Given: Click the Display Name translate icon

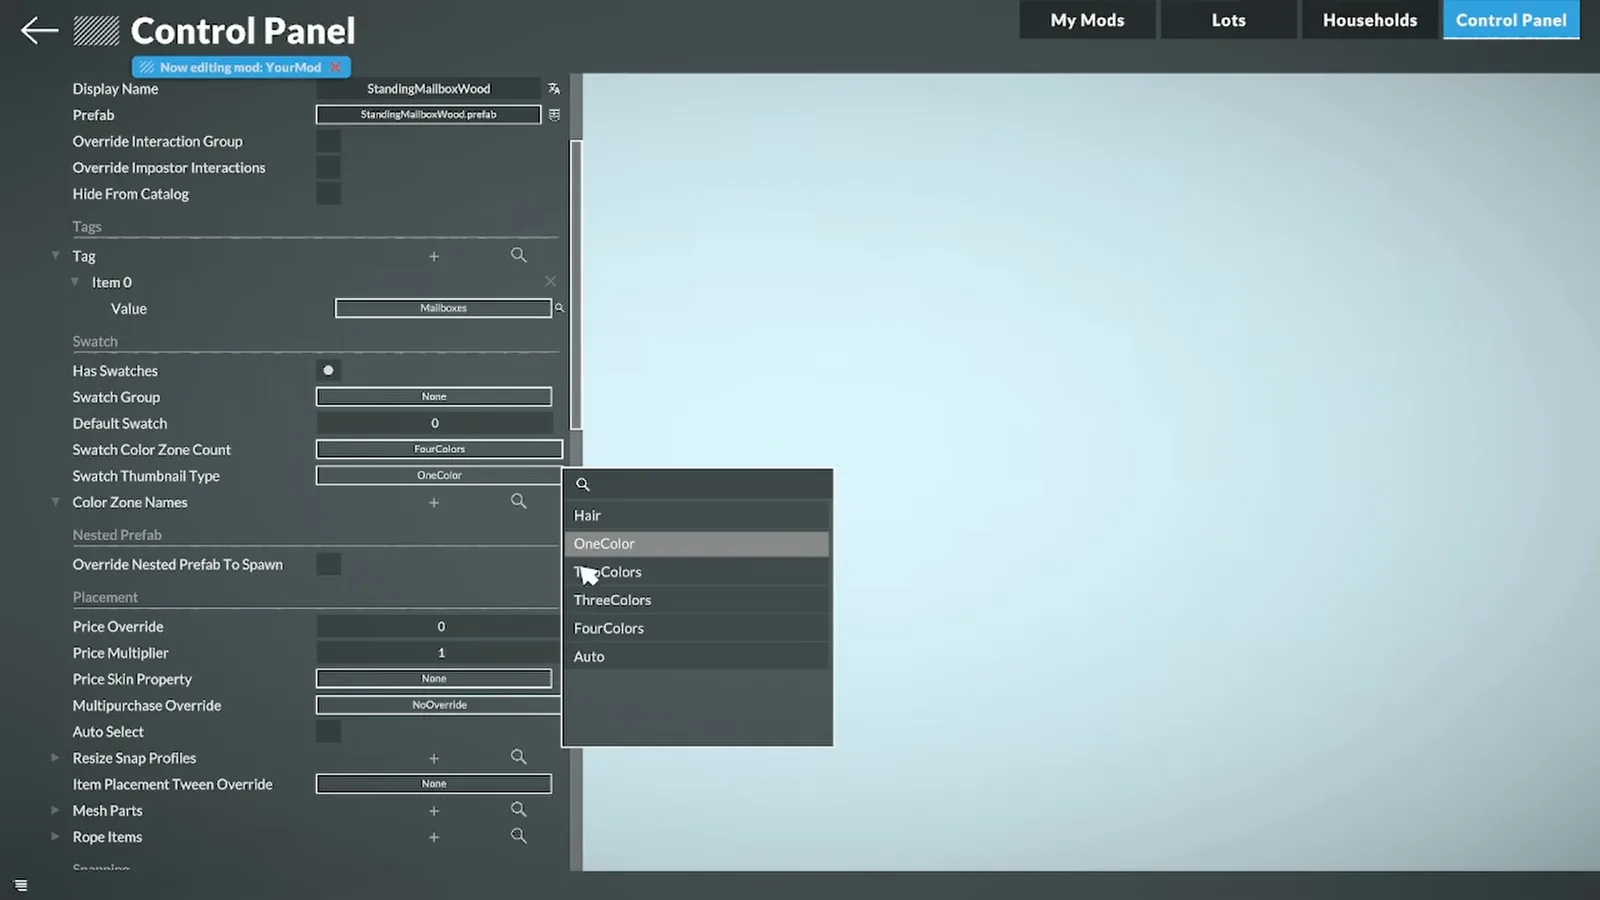Looking at the screenshot, I should (x=554, y=89).
